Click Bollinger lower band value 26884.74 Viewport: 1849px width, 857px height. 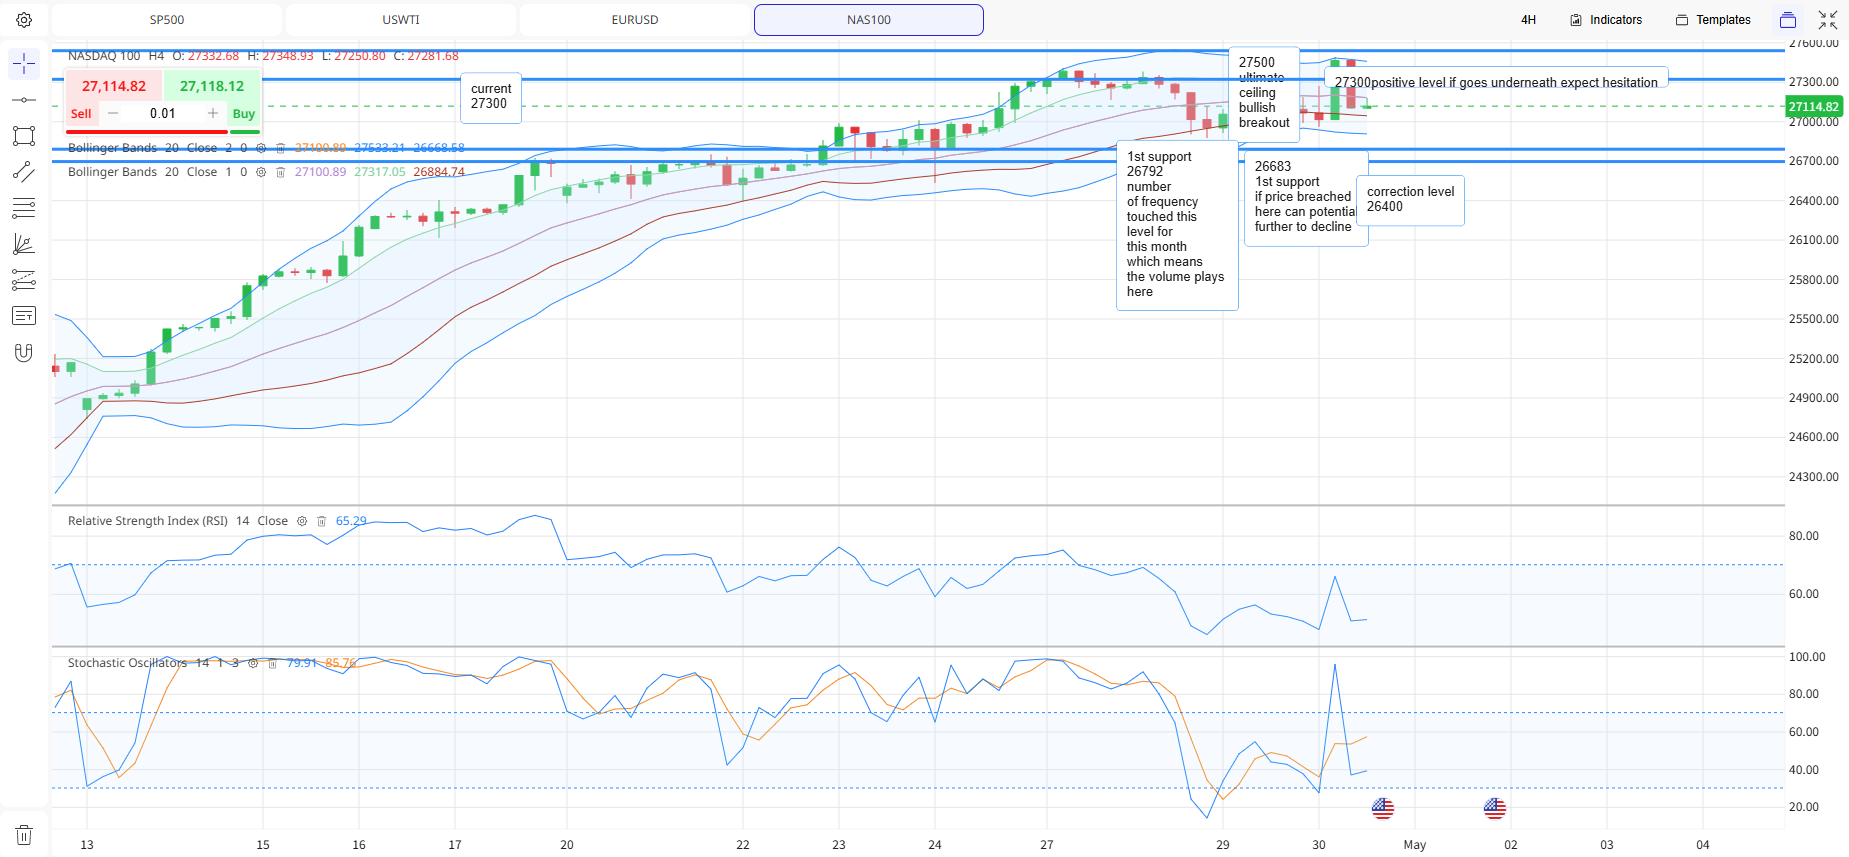click(x=439, y=172)
